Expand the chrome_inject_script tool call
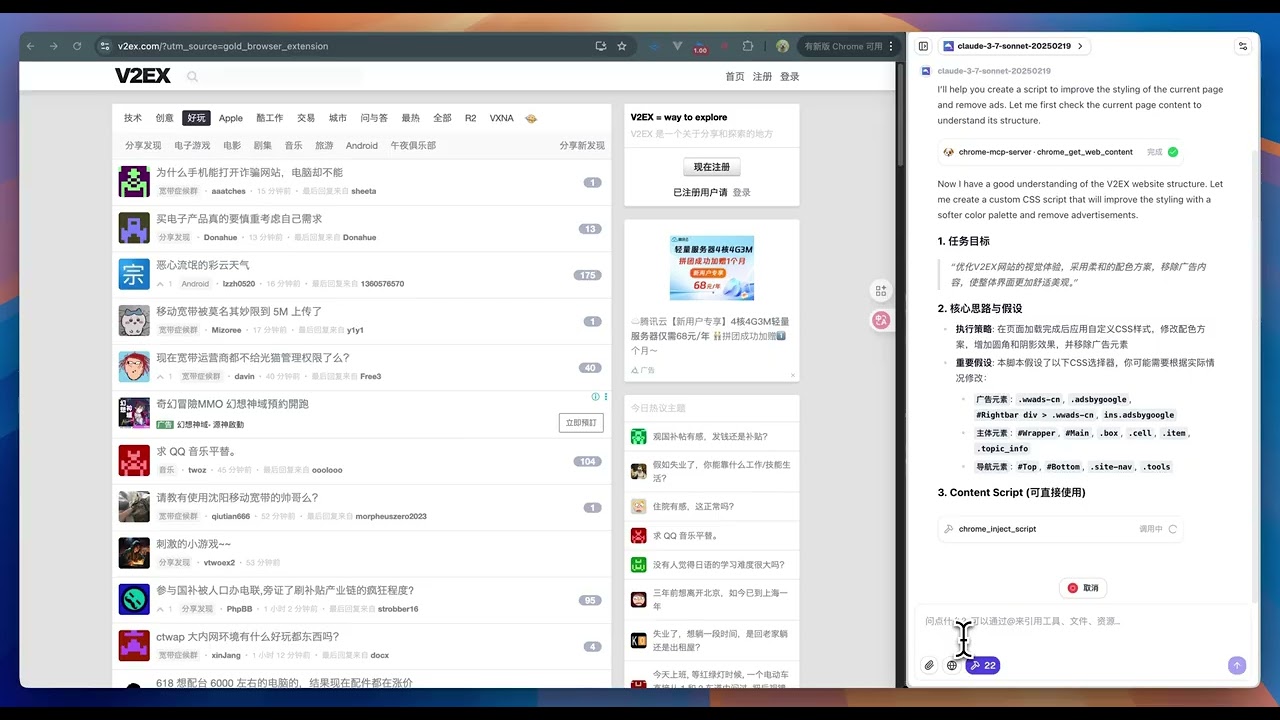Image resolution: width=1280 pixels, height=720 pixels. [1060, 529]
